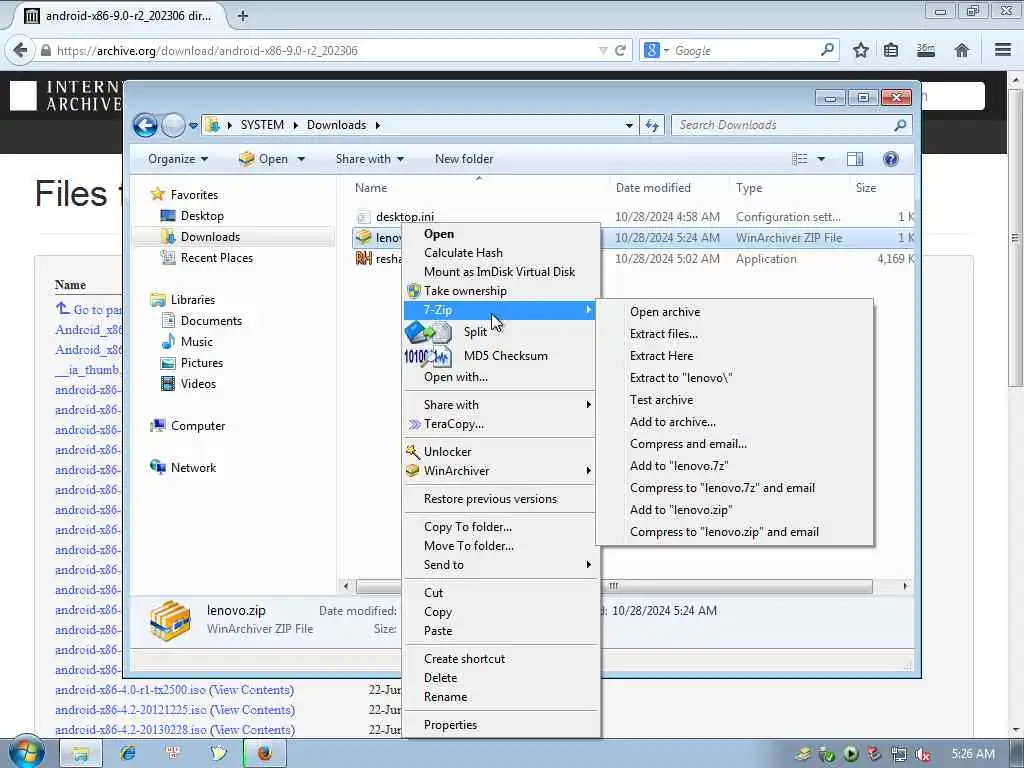Open a new Firefox tab with plus icon
Screen dimensions: 1024x768
pos(243,16)
